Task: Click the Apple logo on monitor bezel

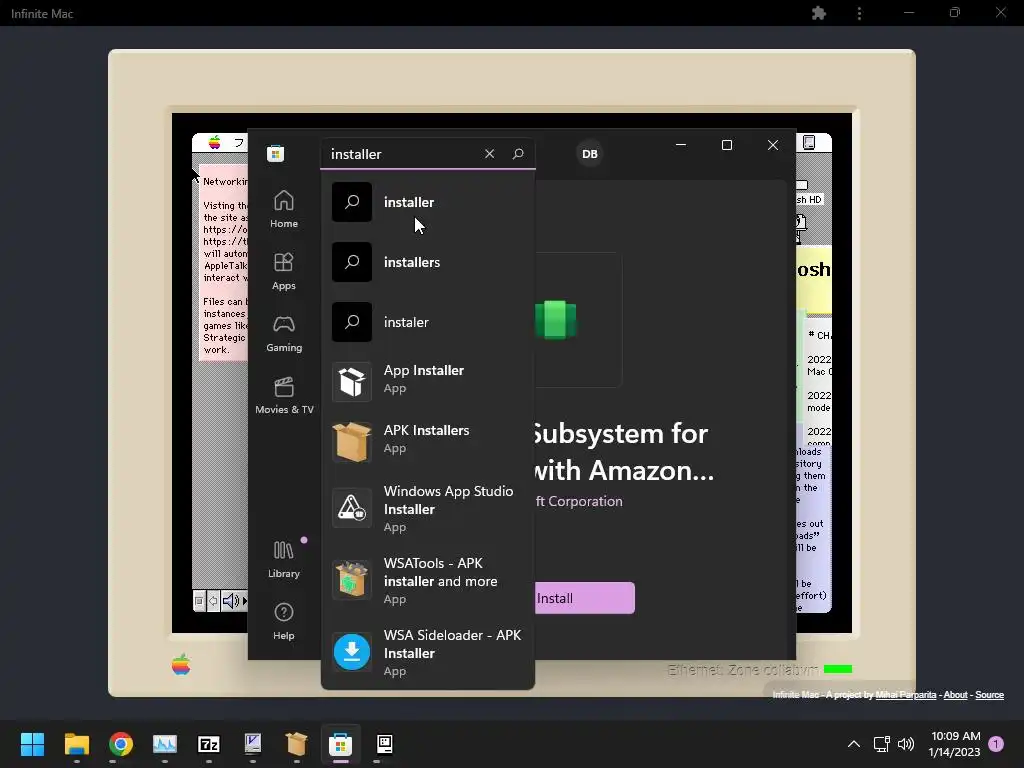Action: 181,665
